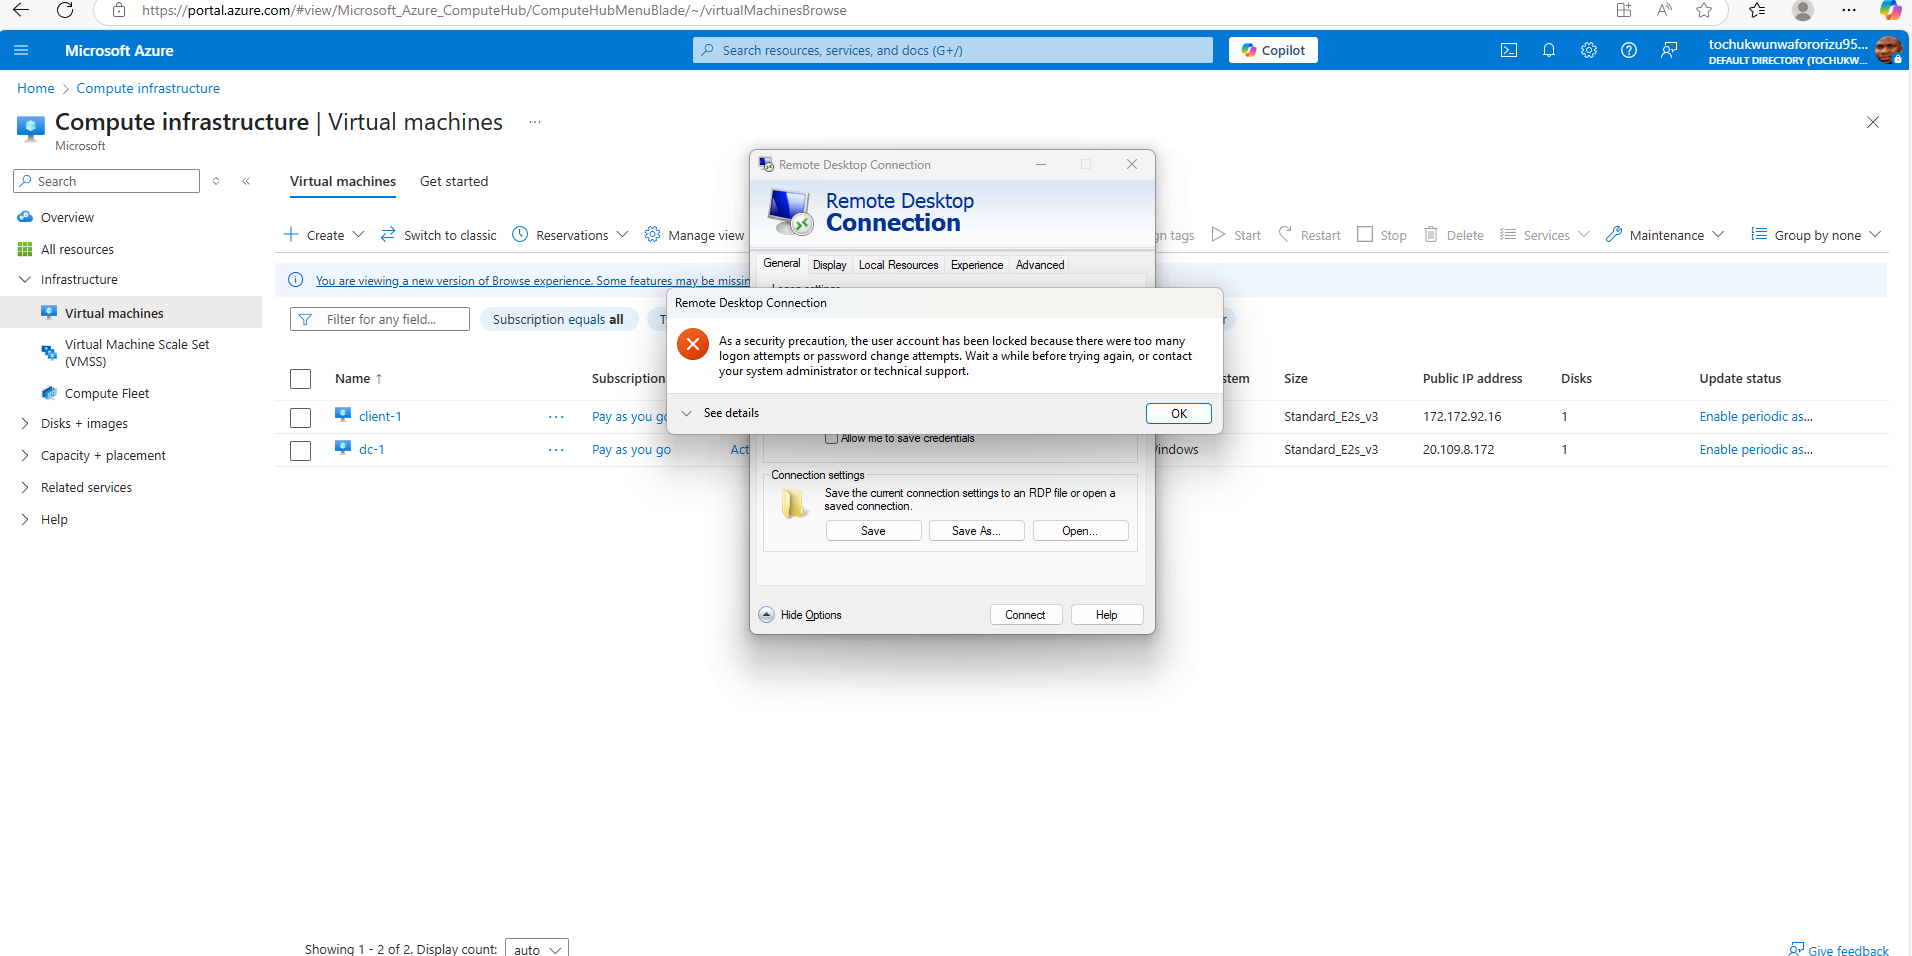Switch to Display tab in Remote Desktop
The width and height of the screenshot is (1912, 956).
pyautogui.click(x=829, y=265)
